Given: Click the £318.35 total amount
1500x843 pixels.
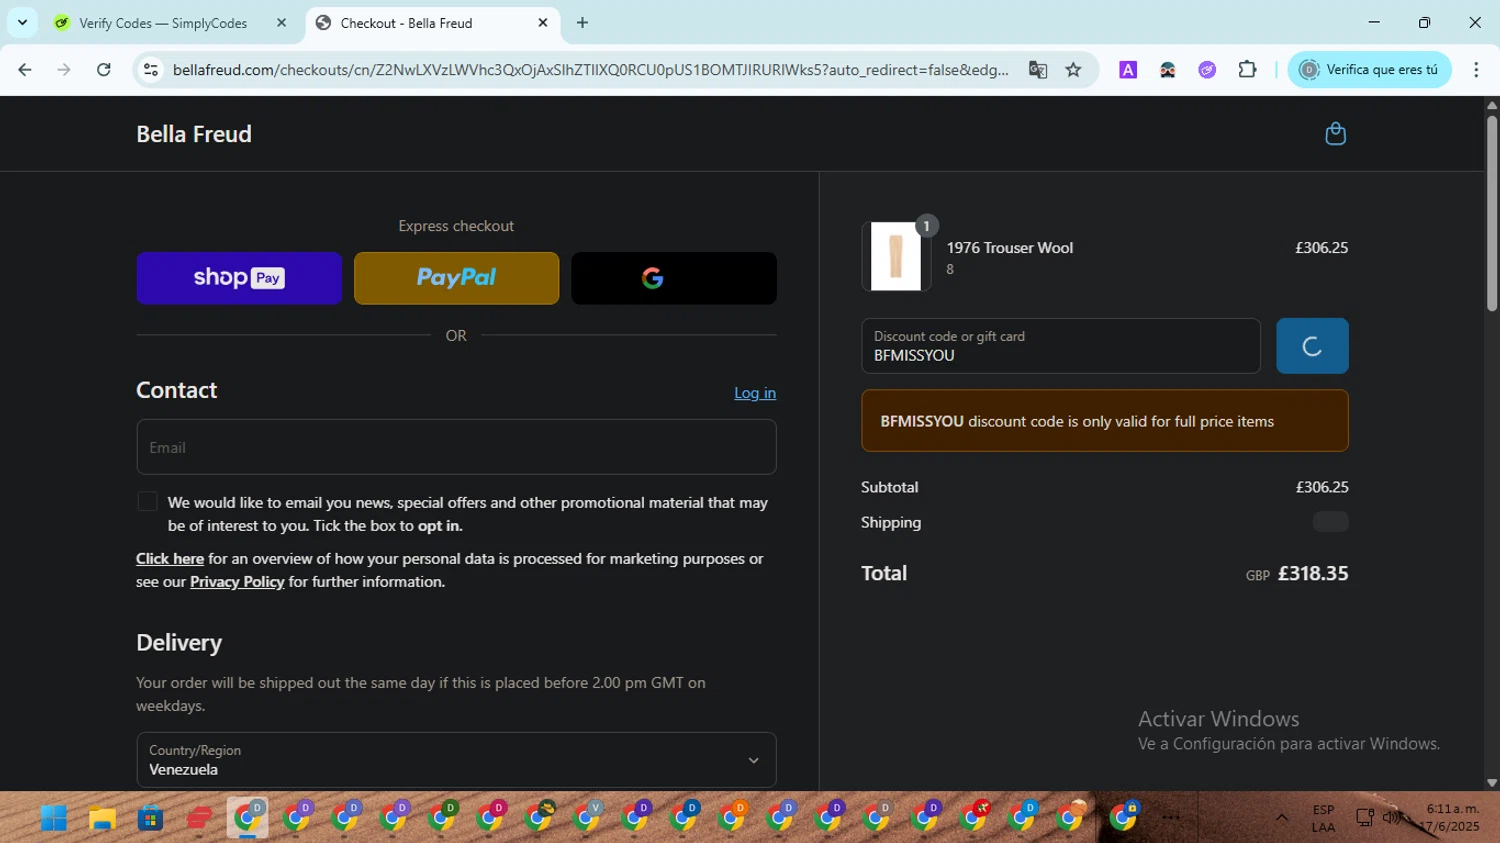Looking at the screenshot, I should (1313, 573).
